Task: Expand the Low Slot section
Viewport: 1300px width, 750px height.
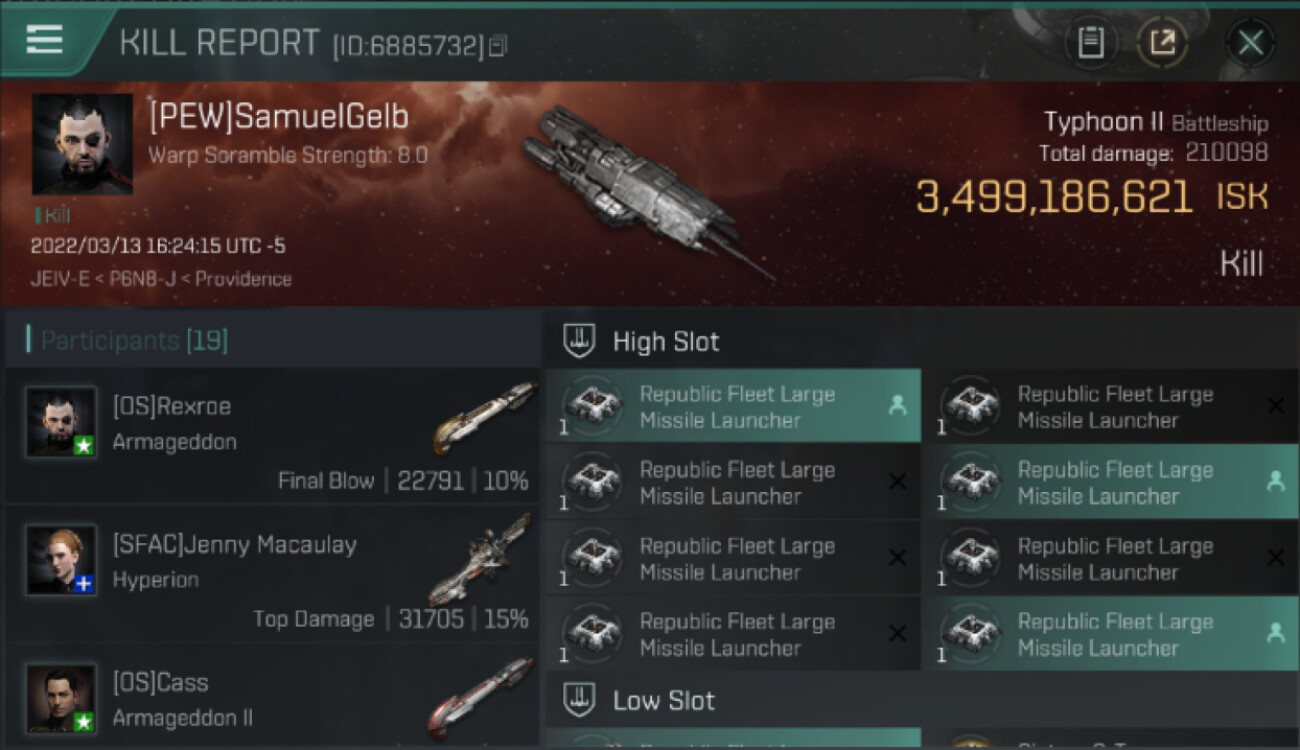Action: pyautogui.click(x=664, y=700)
